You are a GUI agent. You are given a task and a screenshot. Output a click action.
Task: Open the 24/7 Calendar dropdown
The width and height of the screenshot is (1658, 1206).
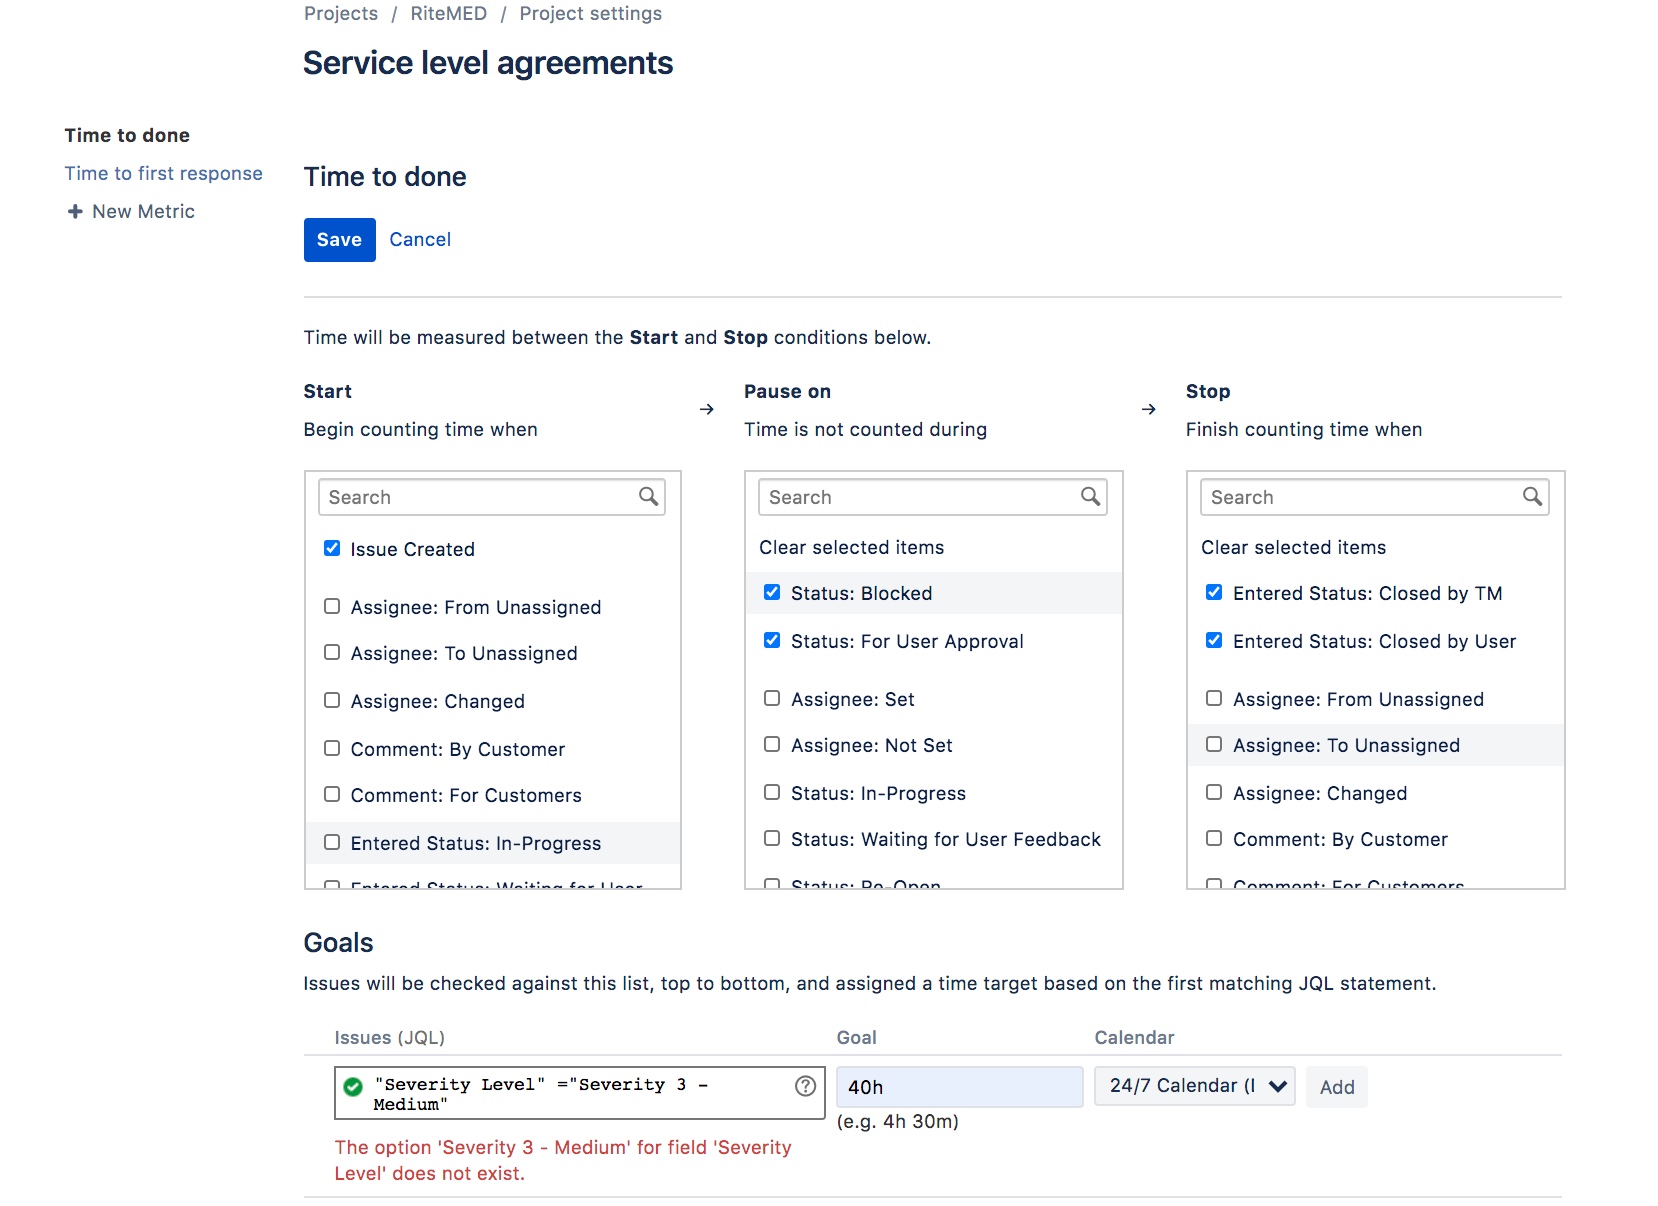[x=1195, y=1086]
